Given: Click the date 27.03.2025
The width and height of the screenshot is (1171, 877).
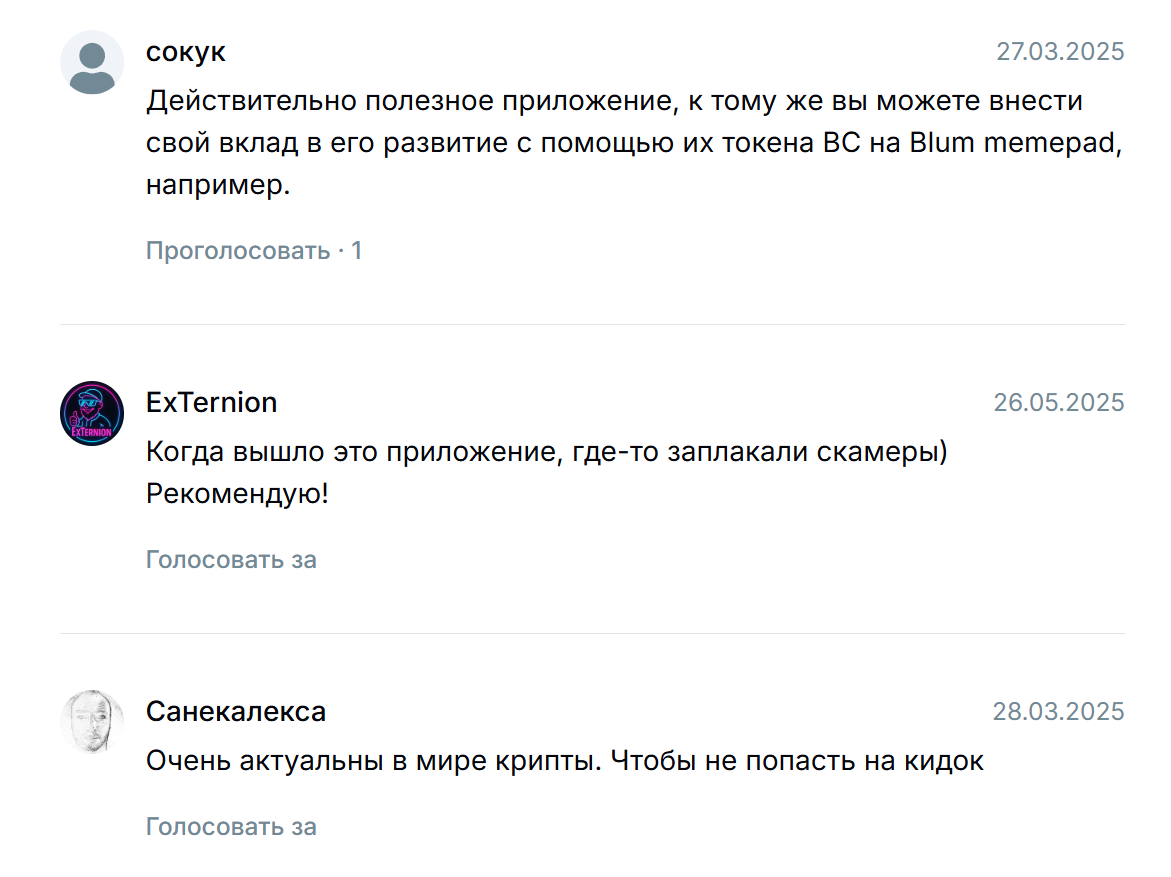Looking at the screenshot, I should tap(1060, 52).
